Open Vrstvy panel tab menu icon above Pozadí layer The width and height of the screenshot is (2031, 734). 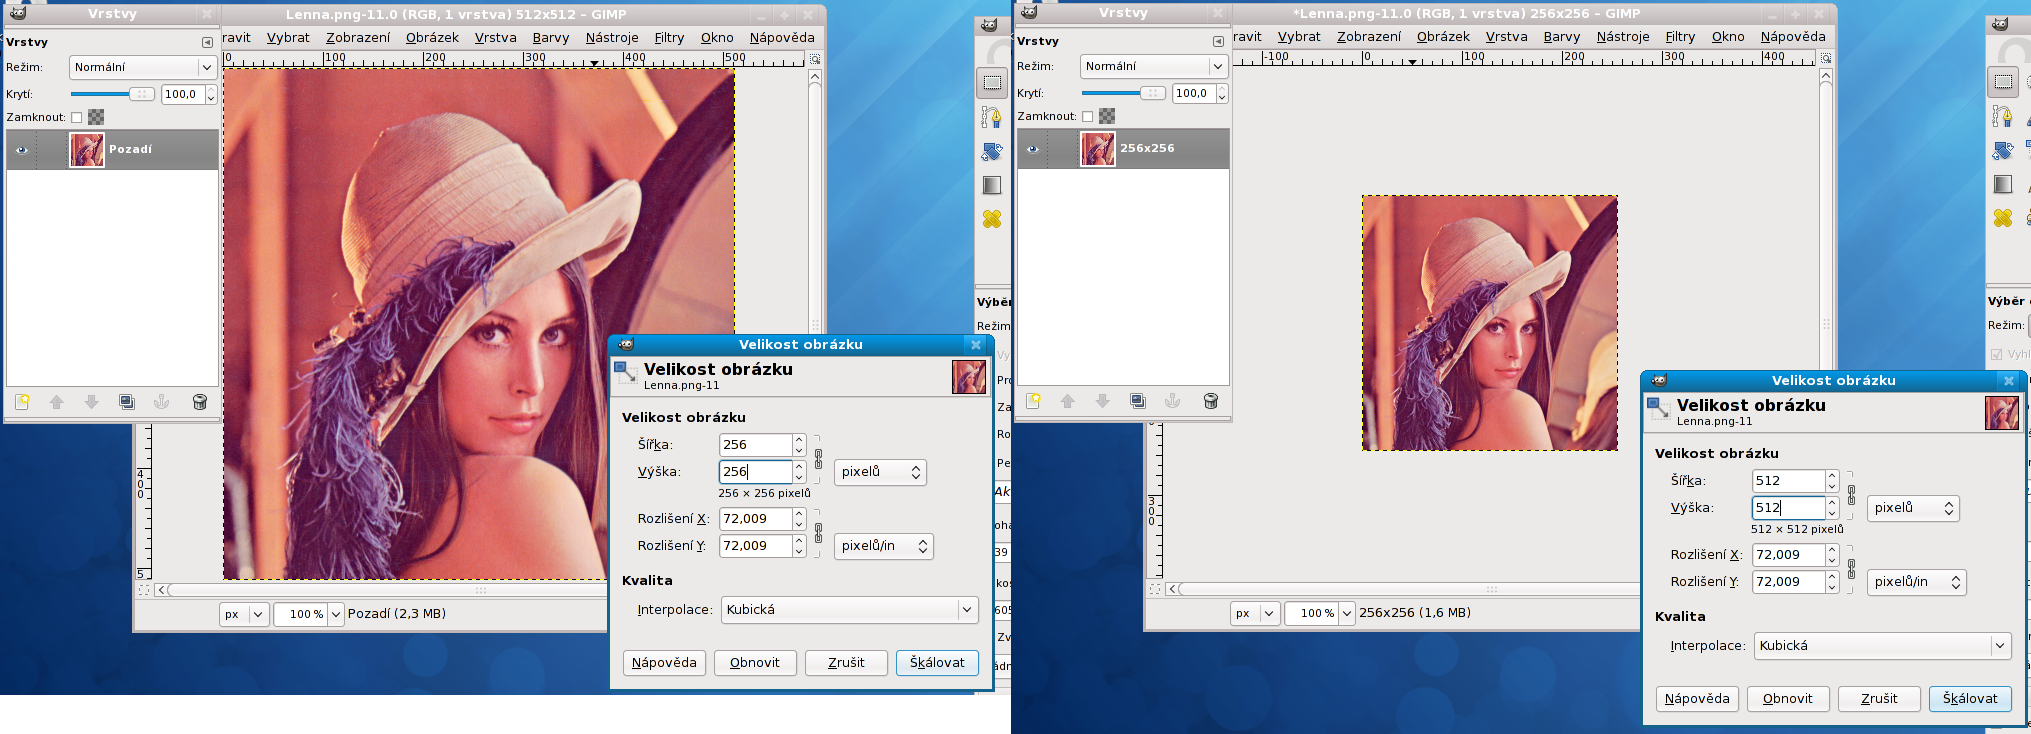[x=207, y=42]
